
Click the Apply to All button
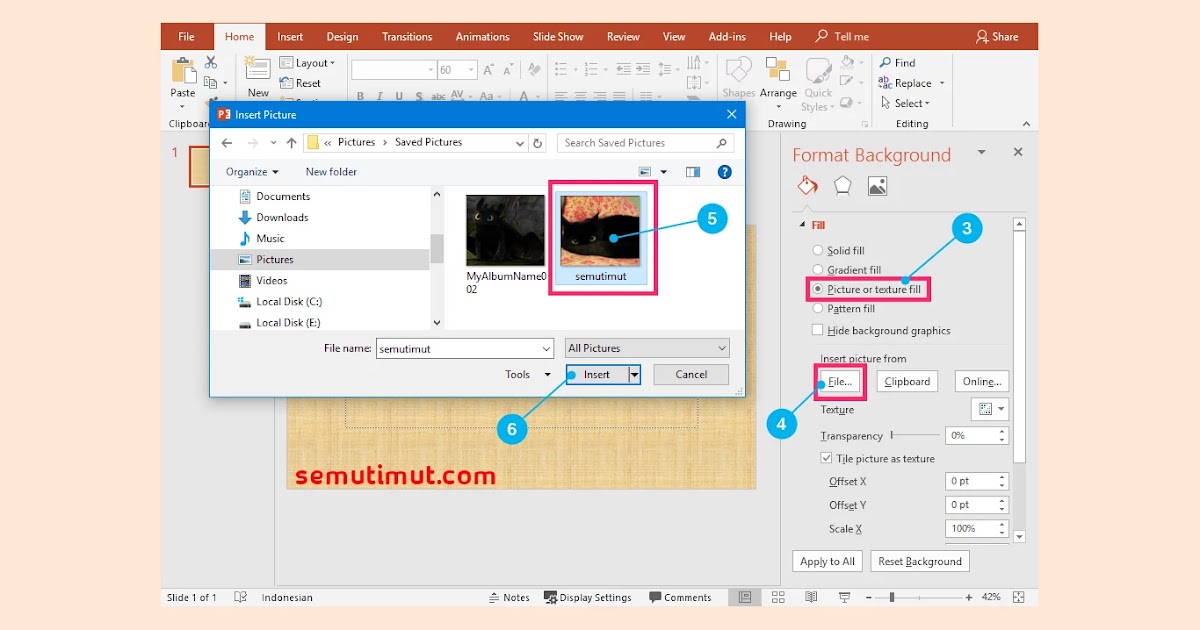[827, 561]
